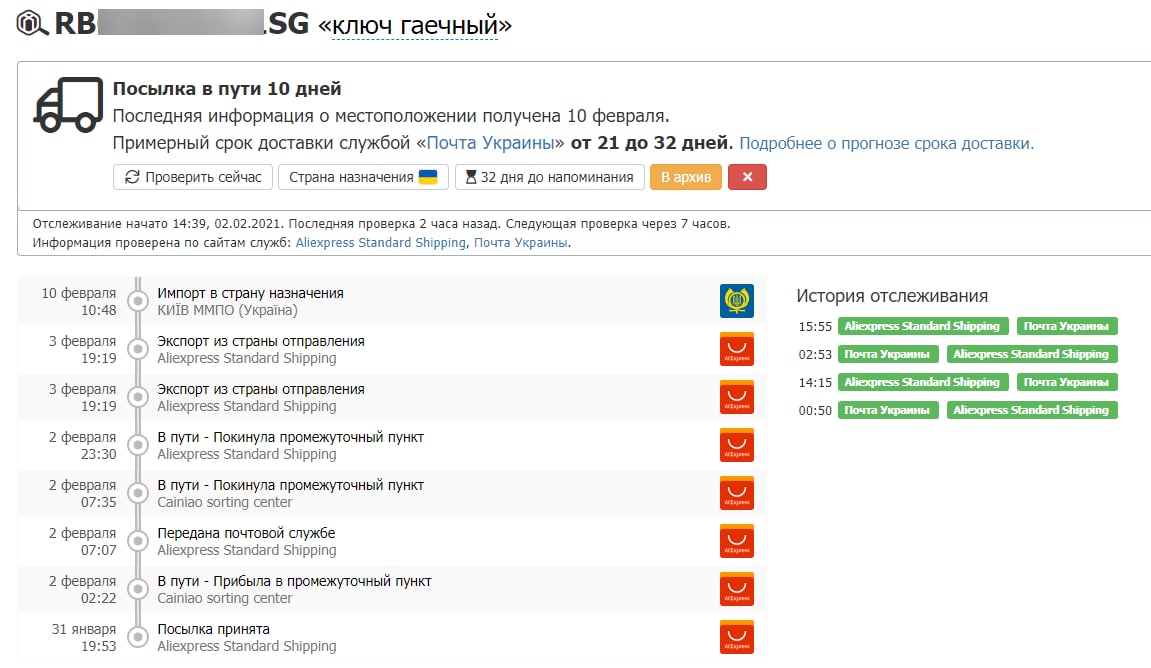Select timeline marker for 31 января 19:53

coord(137,637)
